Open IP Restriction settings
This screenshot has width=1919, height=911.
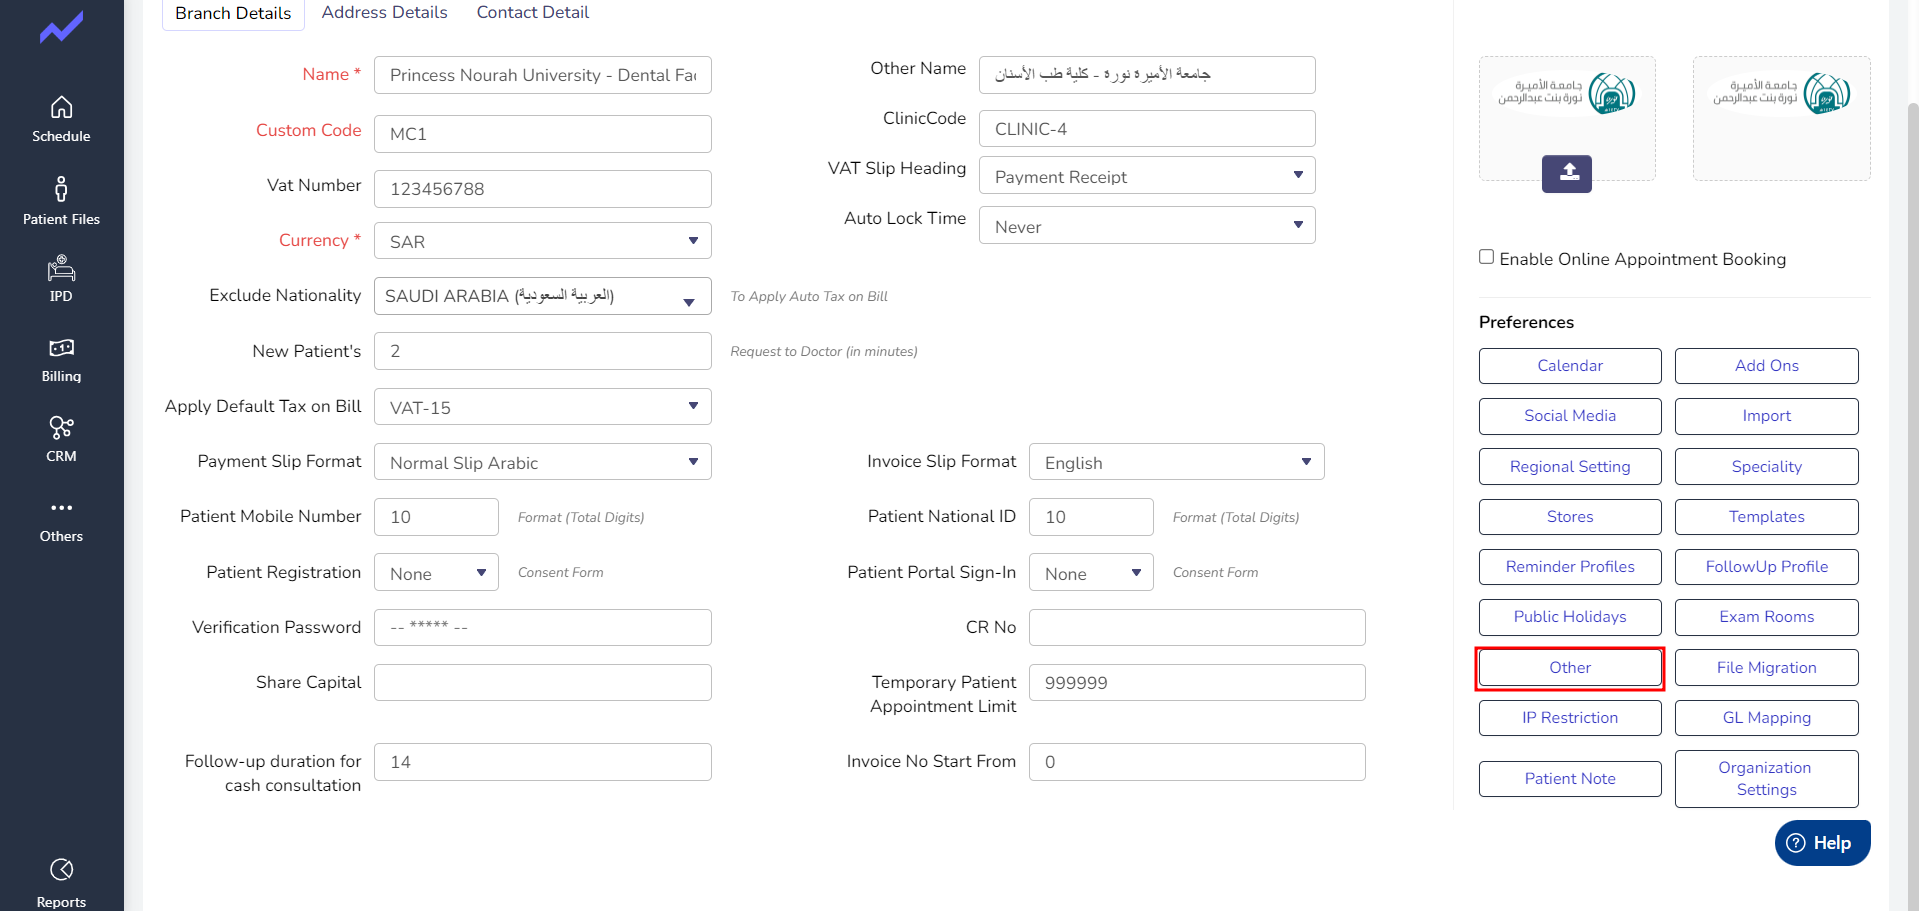pos(1570,718)
